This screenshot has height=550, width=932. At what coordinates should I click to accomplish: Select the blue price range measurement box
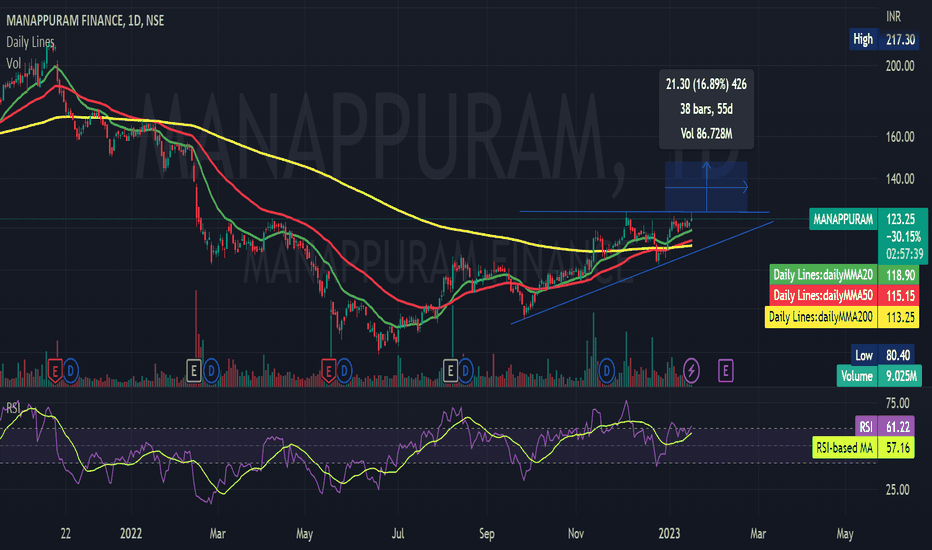[x=706, y=187]
